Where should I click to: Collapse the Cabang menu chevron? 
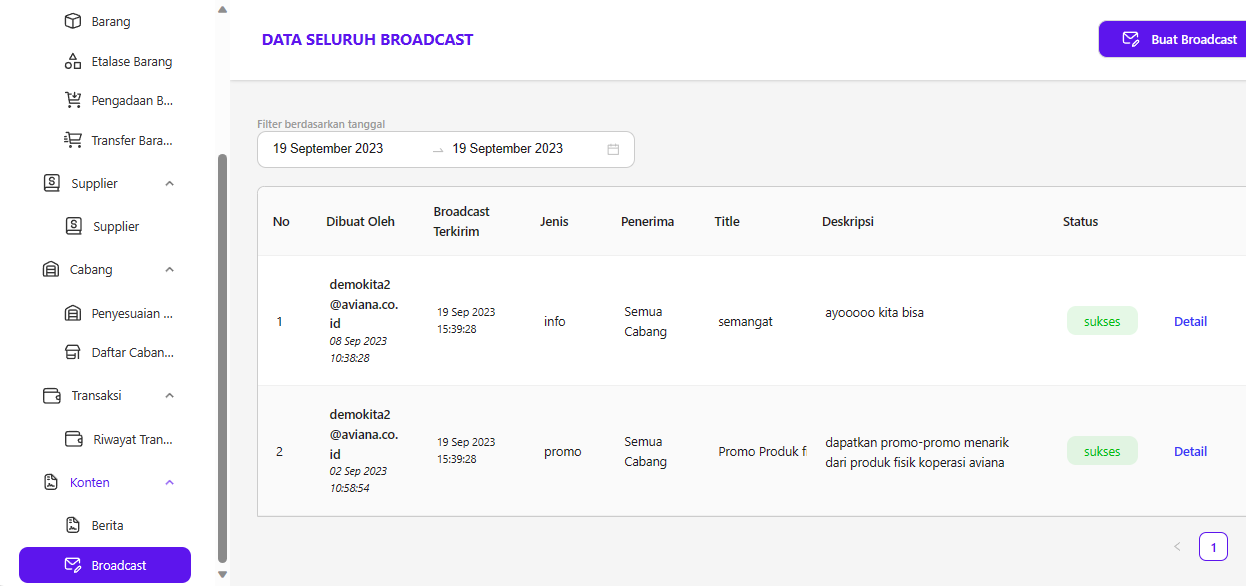click(169, 270)
